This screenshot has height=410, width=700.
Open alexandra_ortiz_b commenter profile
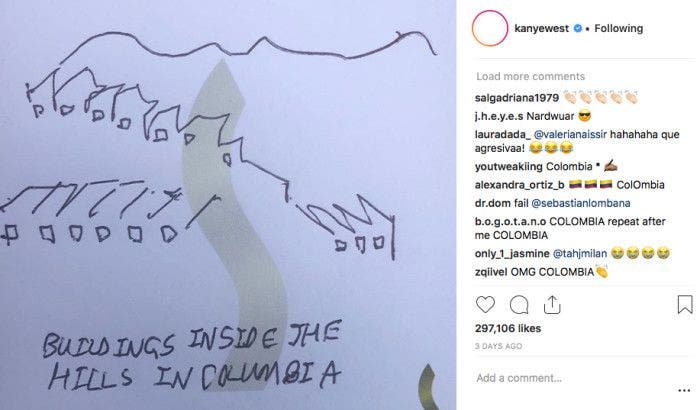[x=520, y=185]
